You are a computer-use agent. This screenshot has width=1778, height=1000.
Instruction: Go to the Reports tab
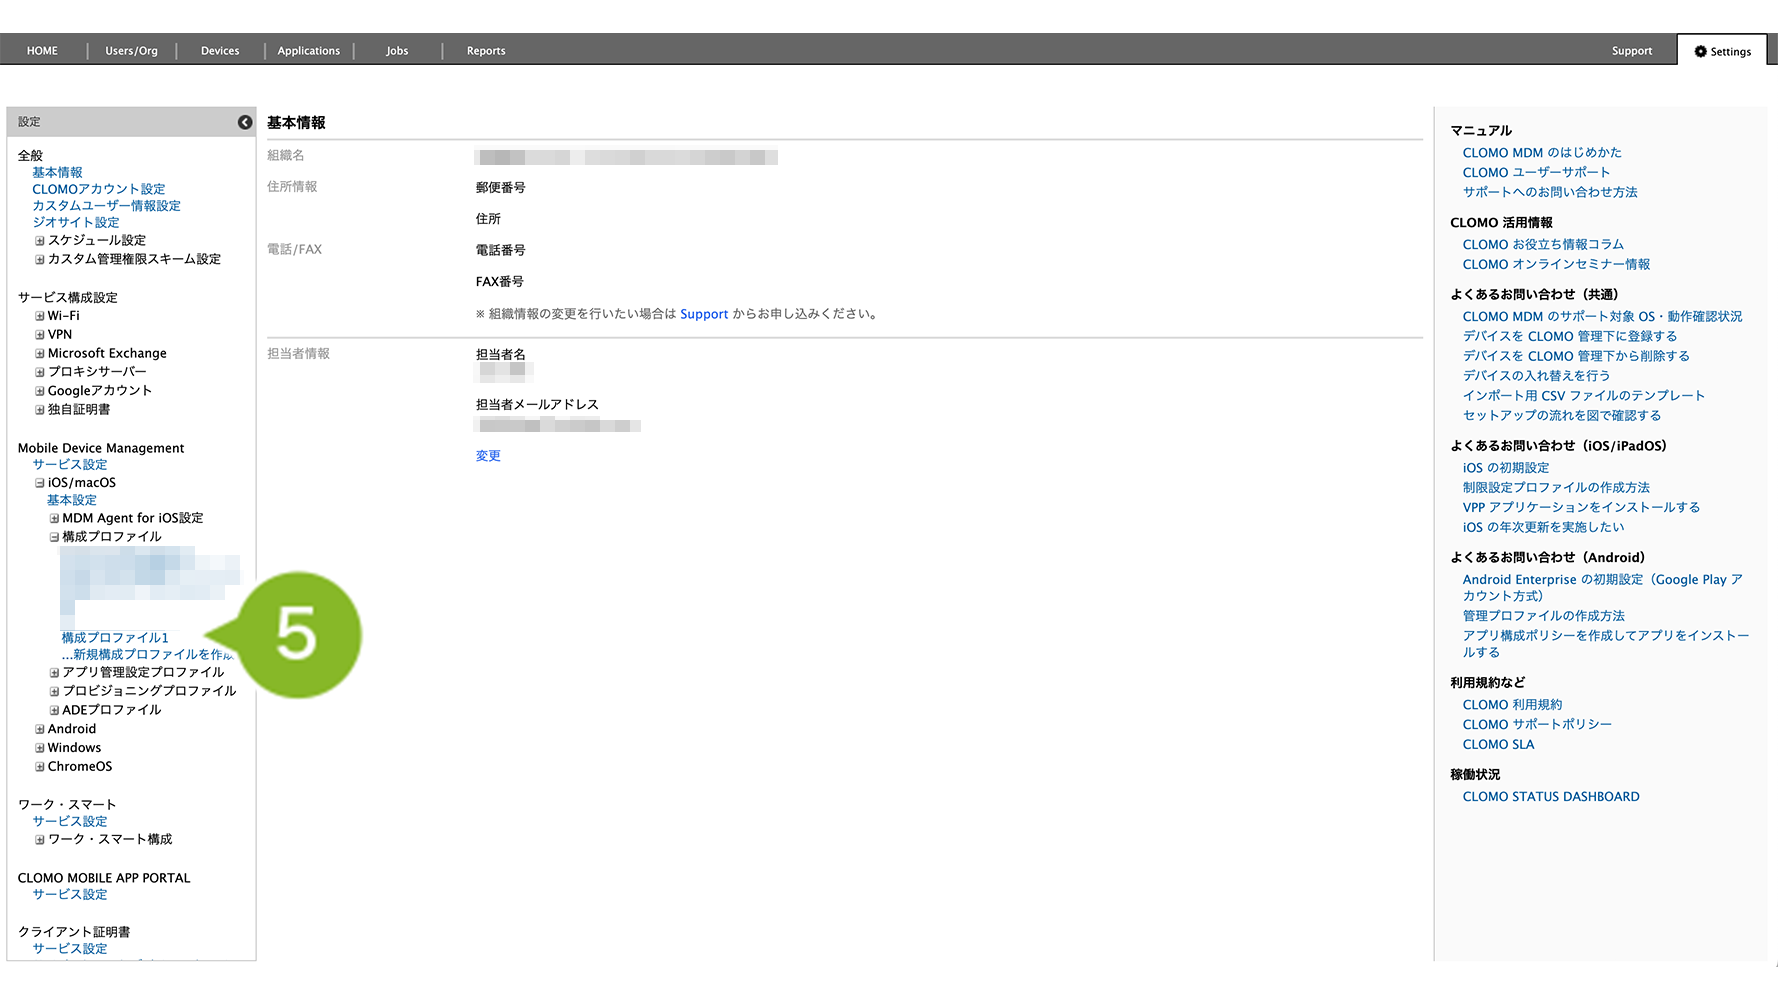(486, 51)
